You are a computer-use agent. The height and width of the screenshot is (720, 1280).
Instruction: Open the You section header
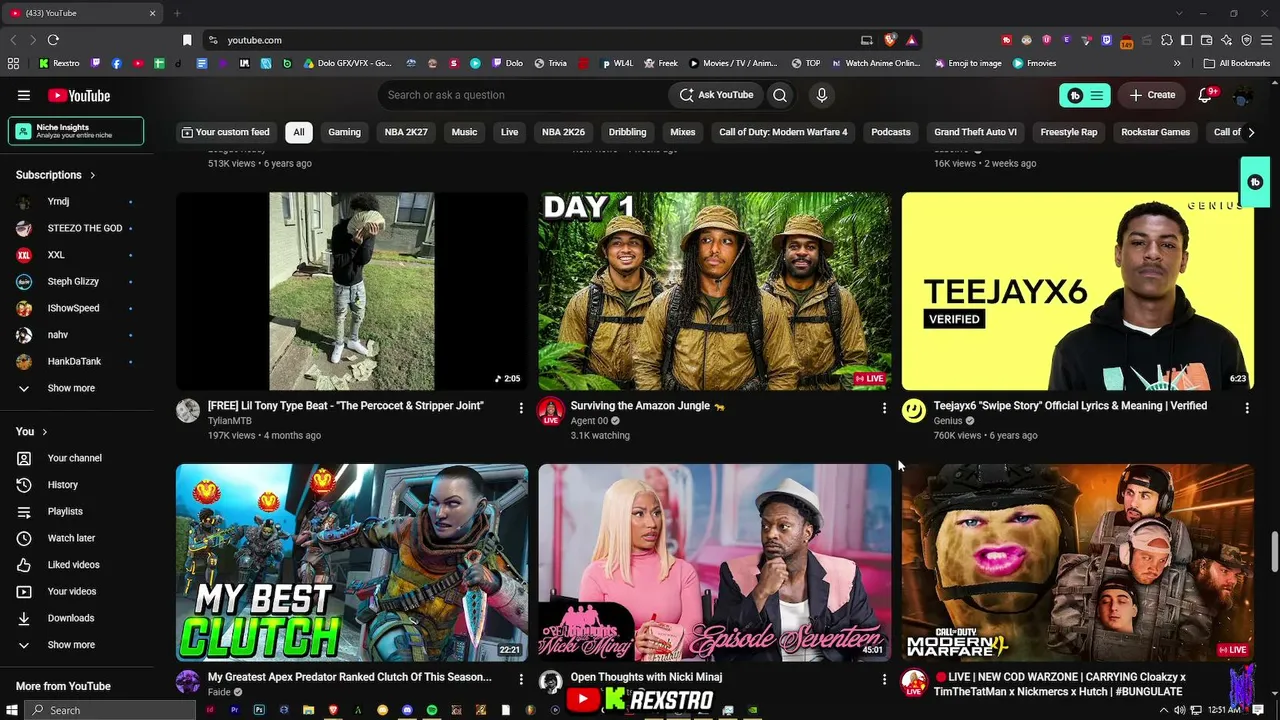[x=32, y=431]
